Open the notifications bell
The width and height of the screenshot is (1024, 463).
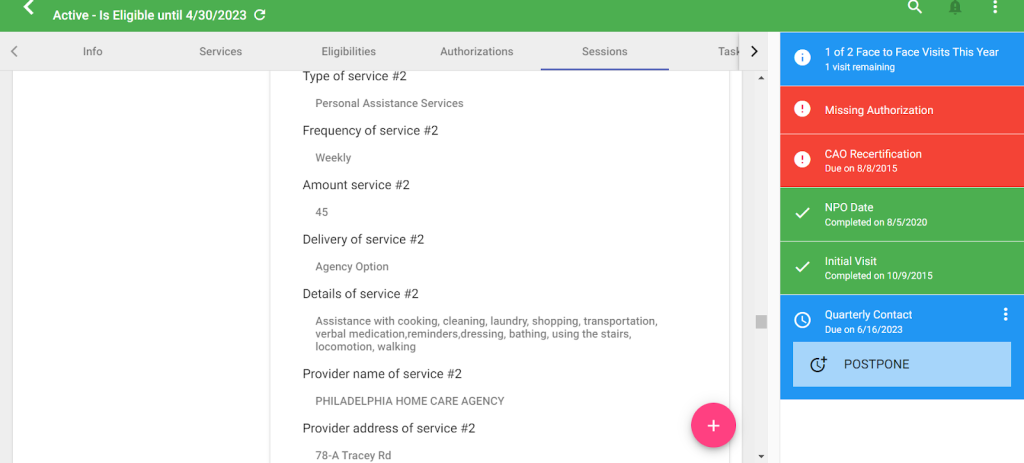click(955, 7)
